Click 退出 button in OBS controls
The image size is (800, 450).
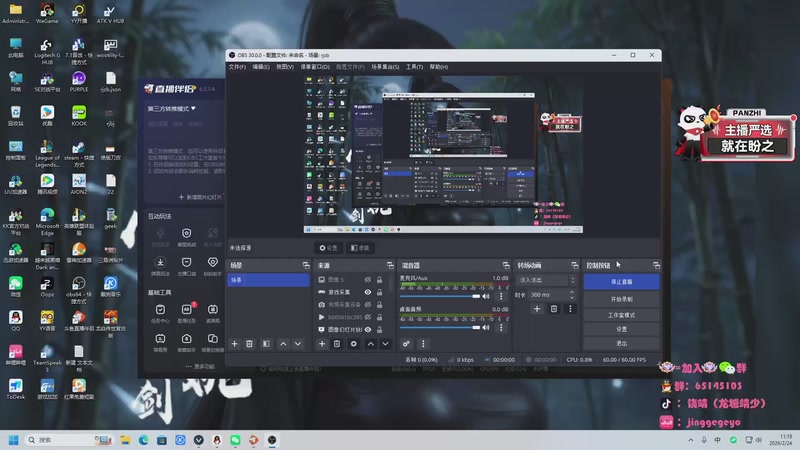tap(621, 343)
